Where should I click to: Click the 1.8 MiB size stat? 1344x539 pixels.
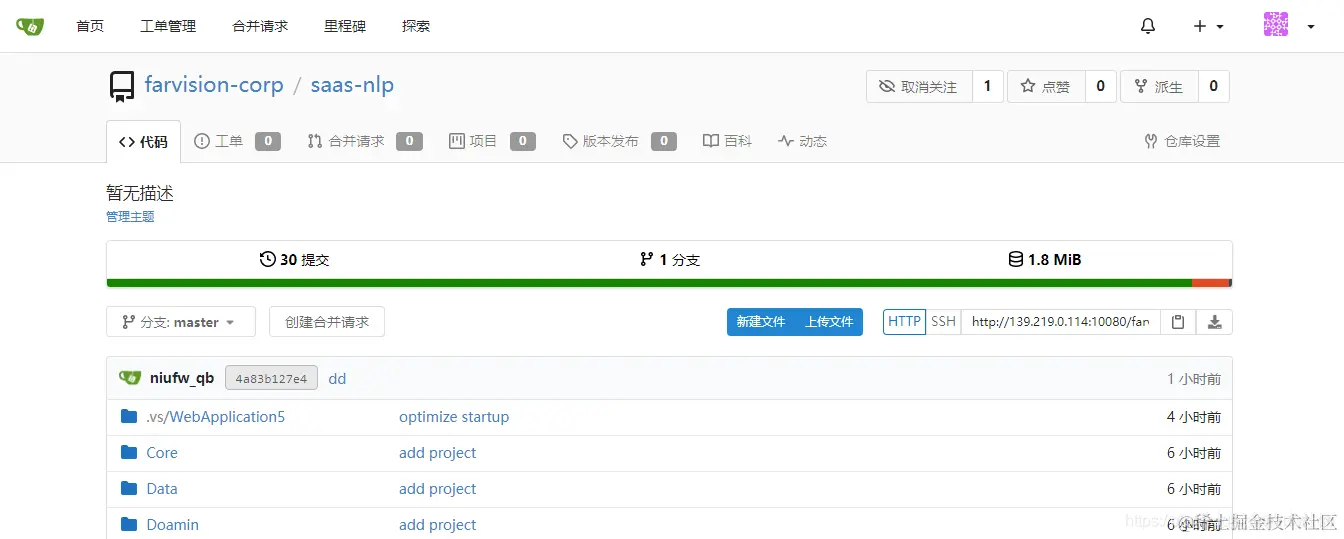(x=1044, y=259)
